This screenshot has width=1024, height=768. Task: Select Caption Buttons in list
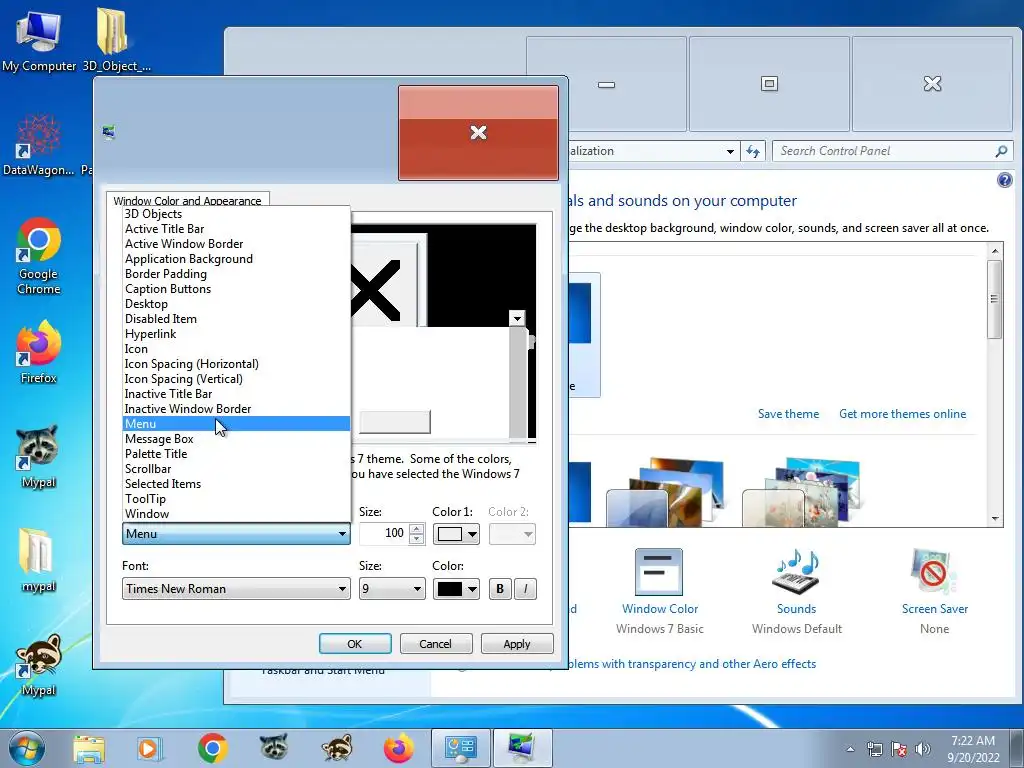(x=236, y=289)
